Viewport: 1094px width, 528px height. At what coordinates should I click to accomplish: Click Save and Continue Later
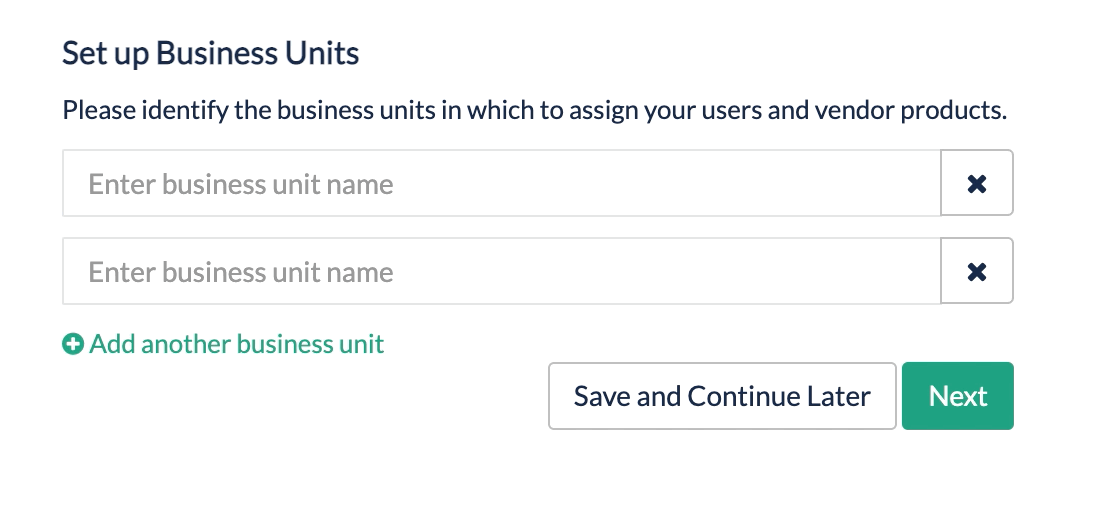[721, 396]
